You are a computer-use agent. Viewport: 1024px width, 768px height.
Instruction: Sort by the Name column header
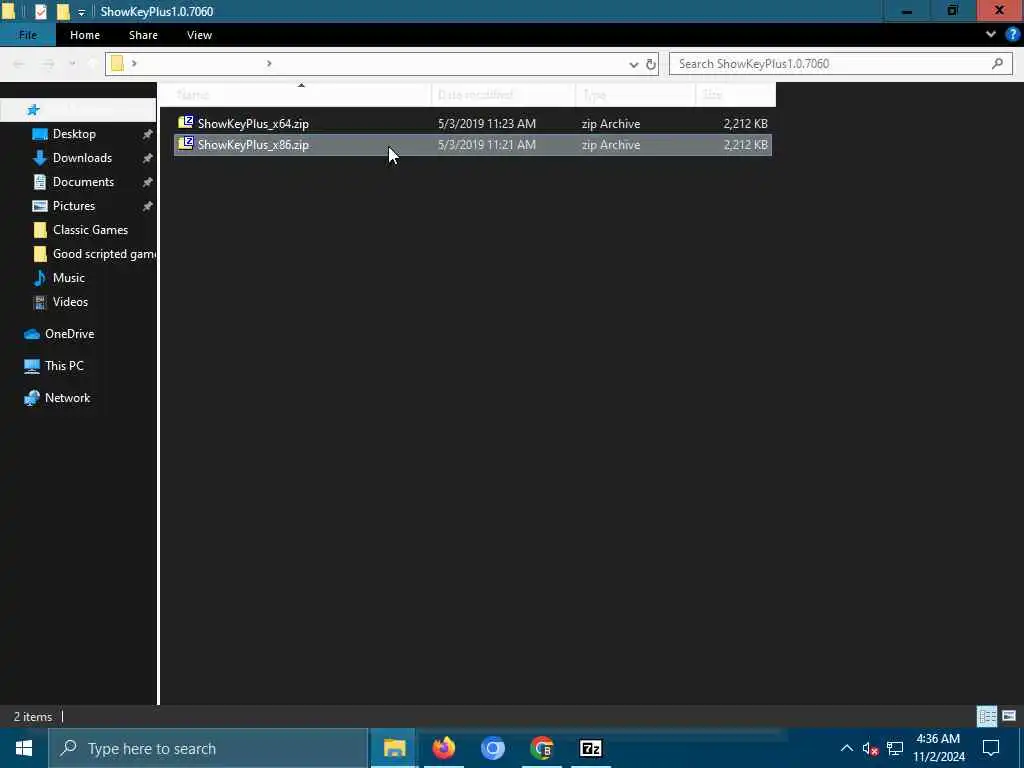coord(295,95)
